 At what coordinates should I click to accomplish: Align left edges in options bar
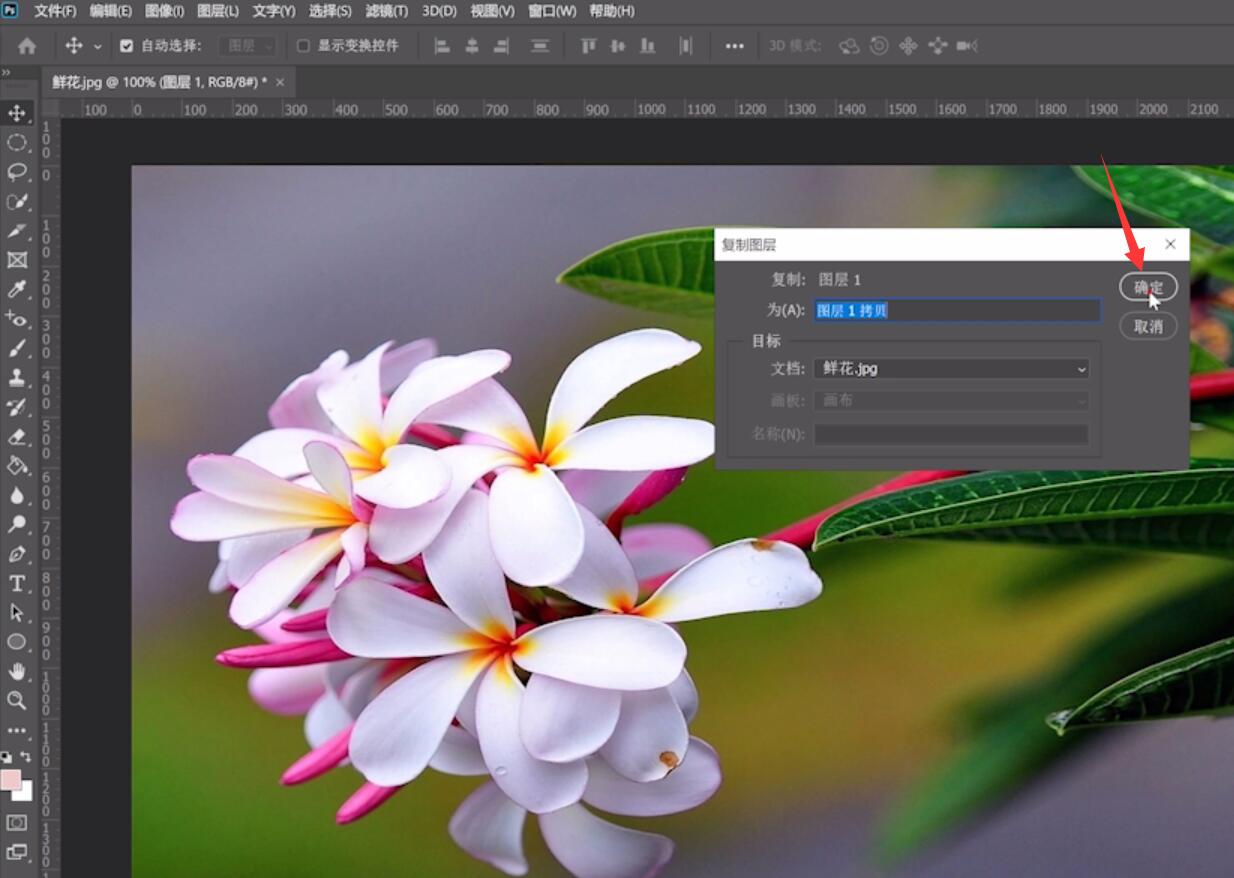click(x=443, y=46)
